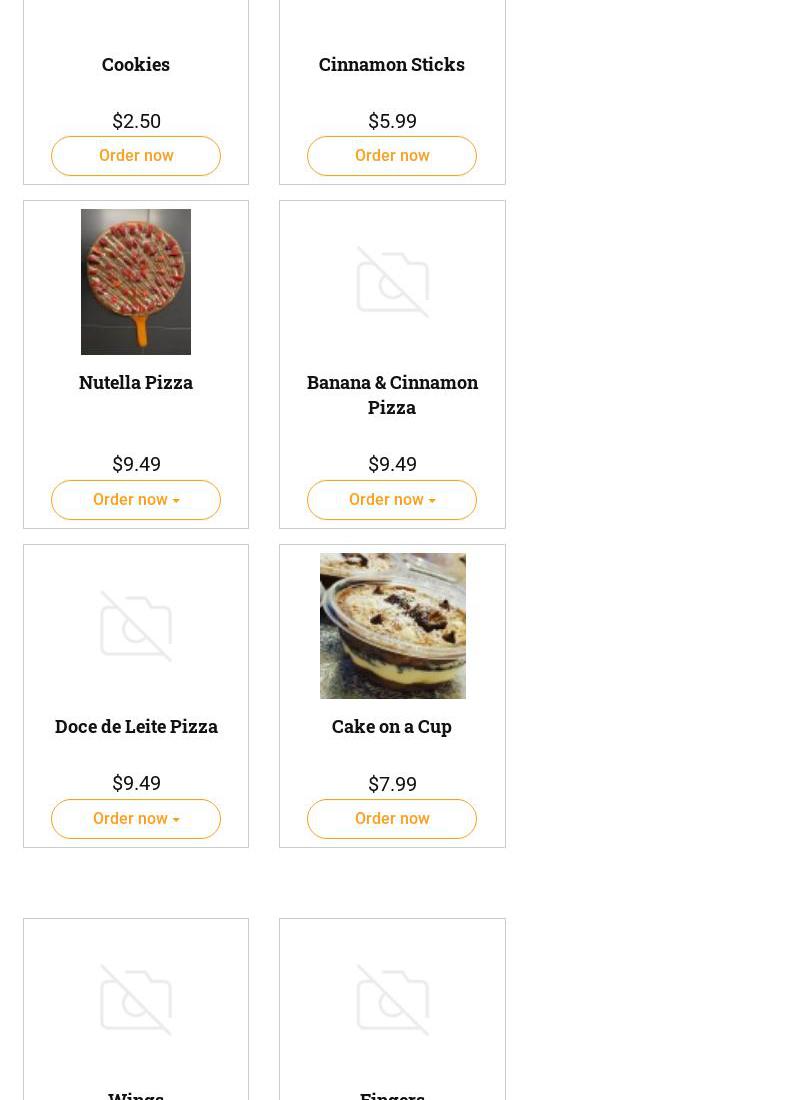Click the Nutella Pizza photo
Screen dimensions: 785x1100
pyautogui.click(x=136, y=281)
